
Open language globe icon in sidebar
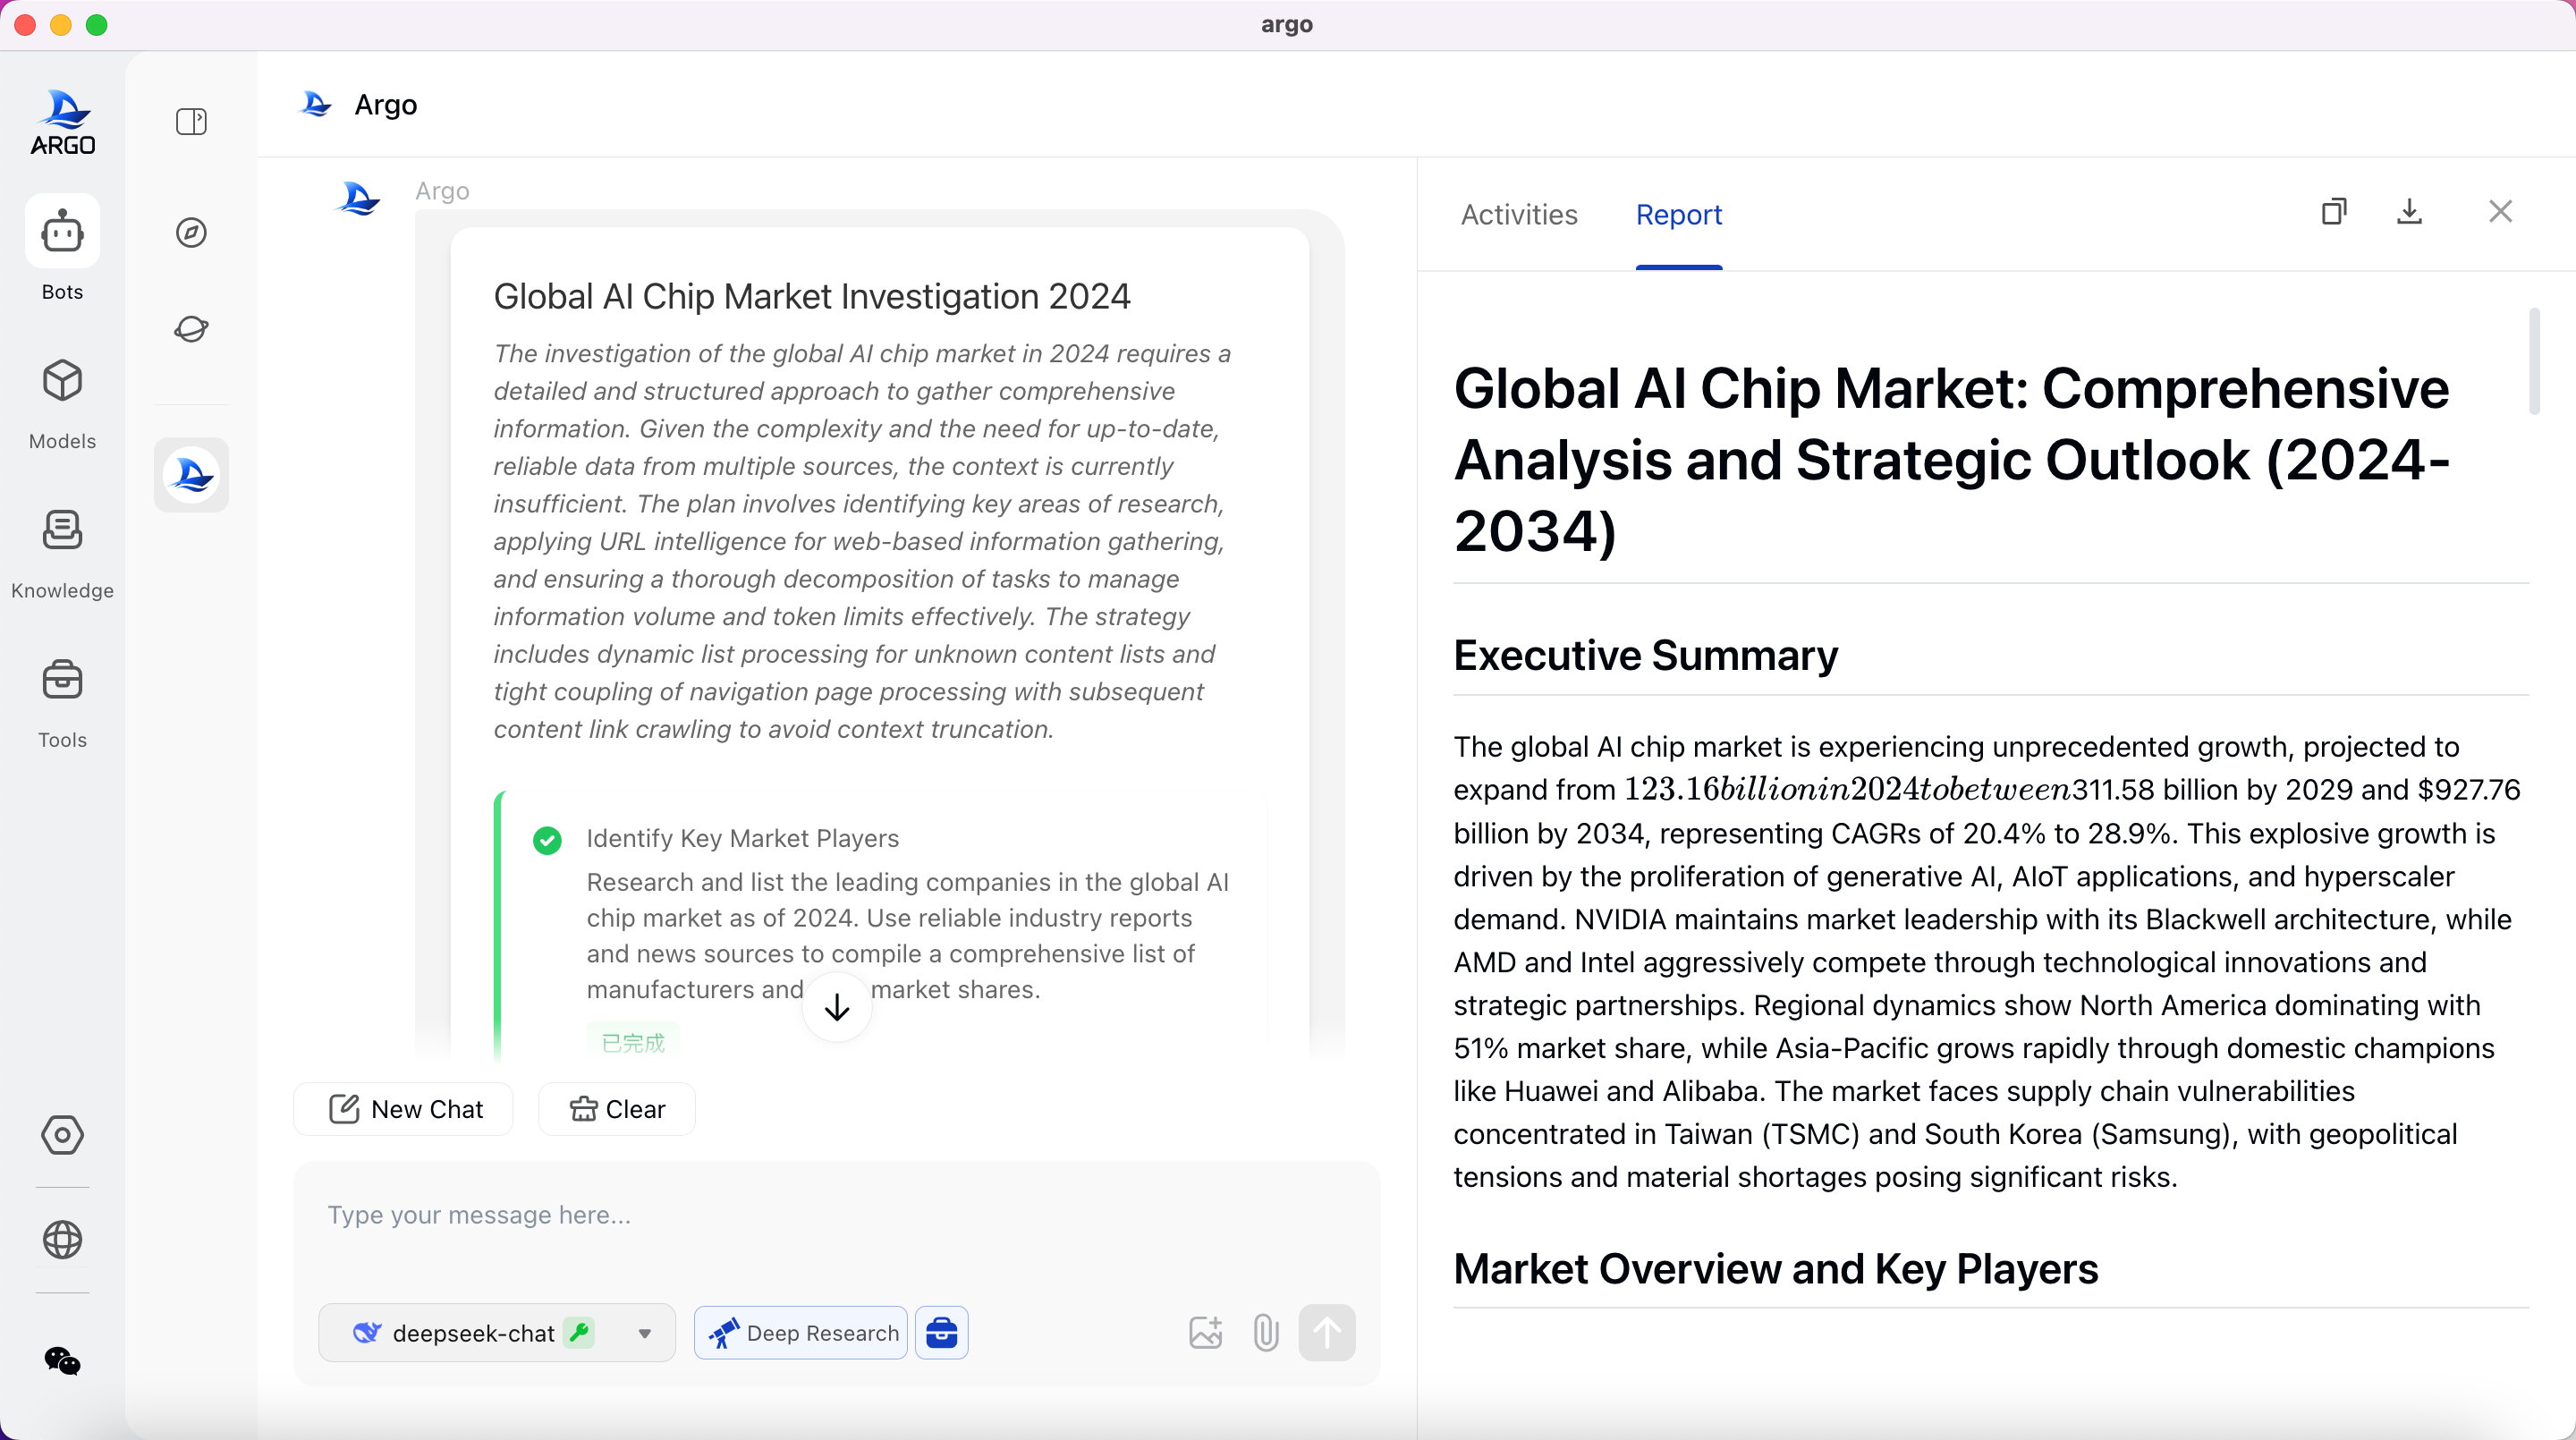pos(62,1240)
